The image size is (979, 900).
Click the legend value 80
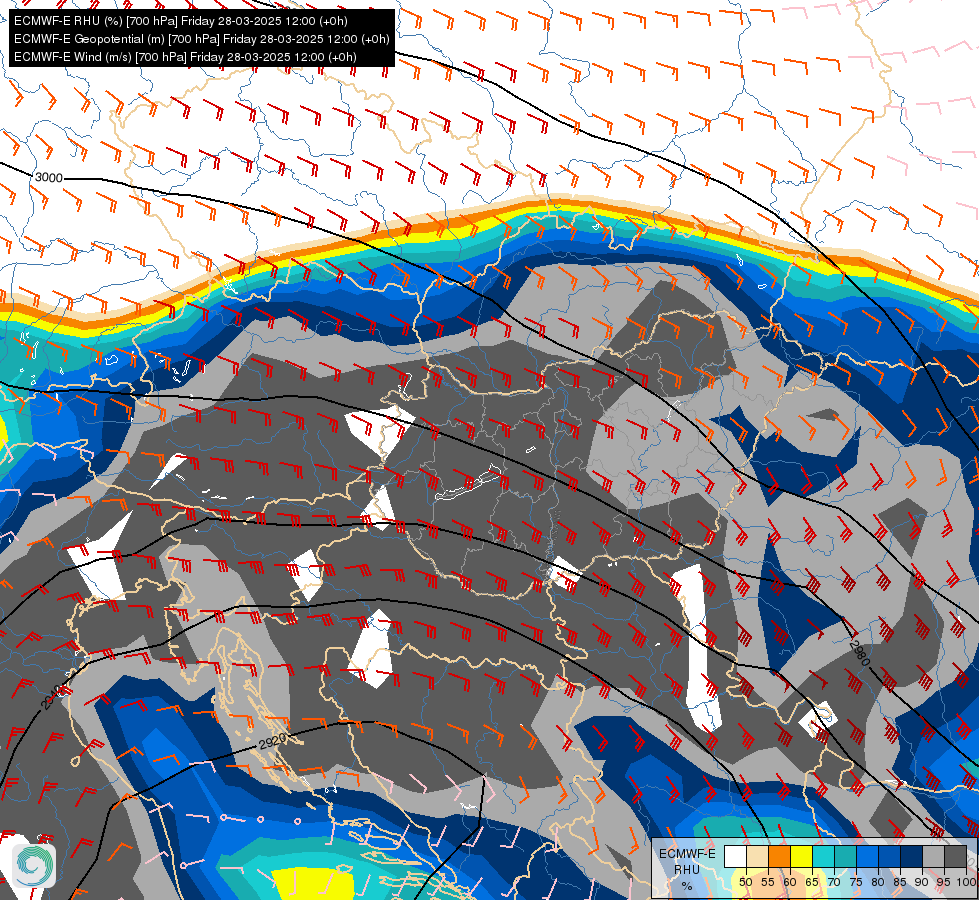(878, 882)
